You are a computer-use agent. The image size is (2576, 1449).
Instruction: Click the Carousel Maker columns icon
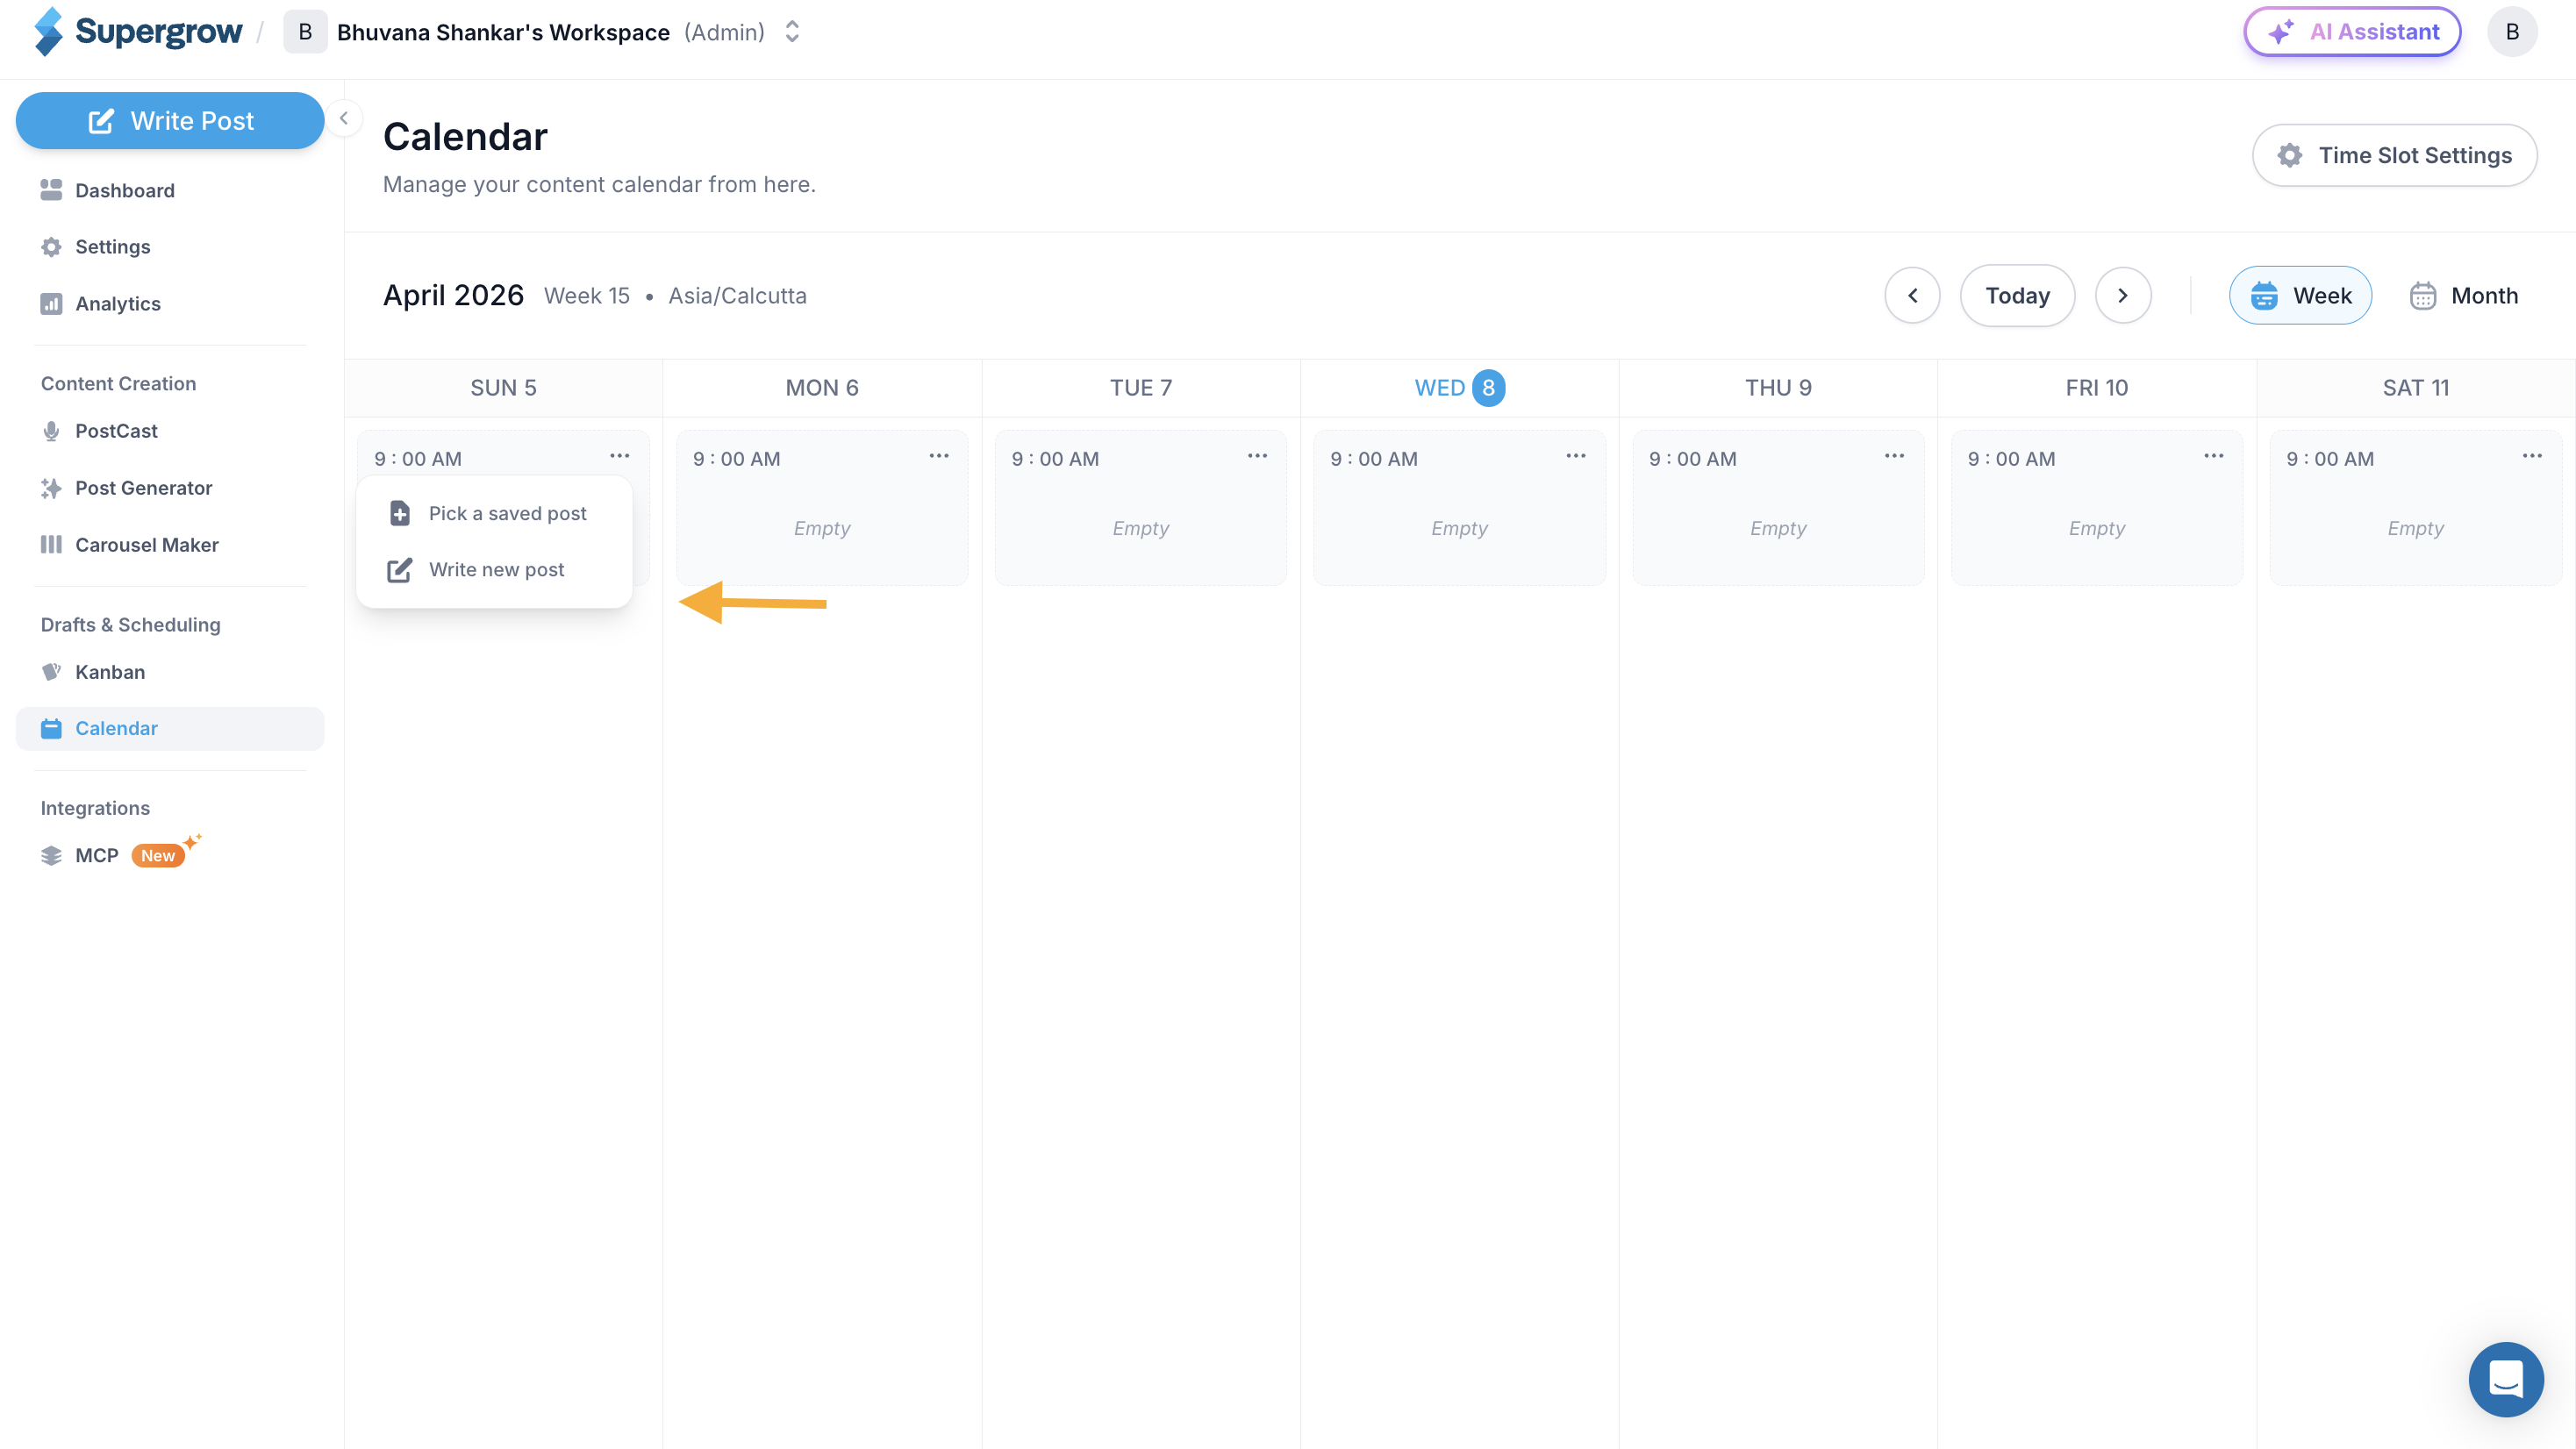coord(51,545)
